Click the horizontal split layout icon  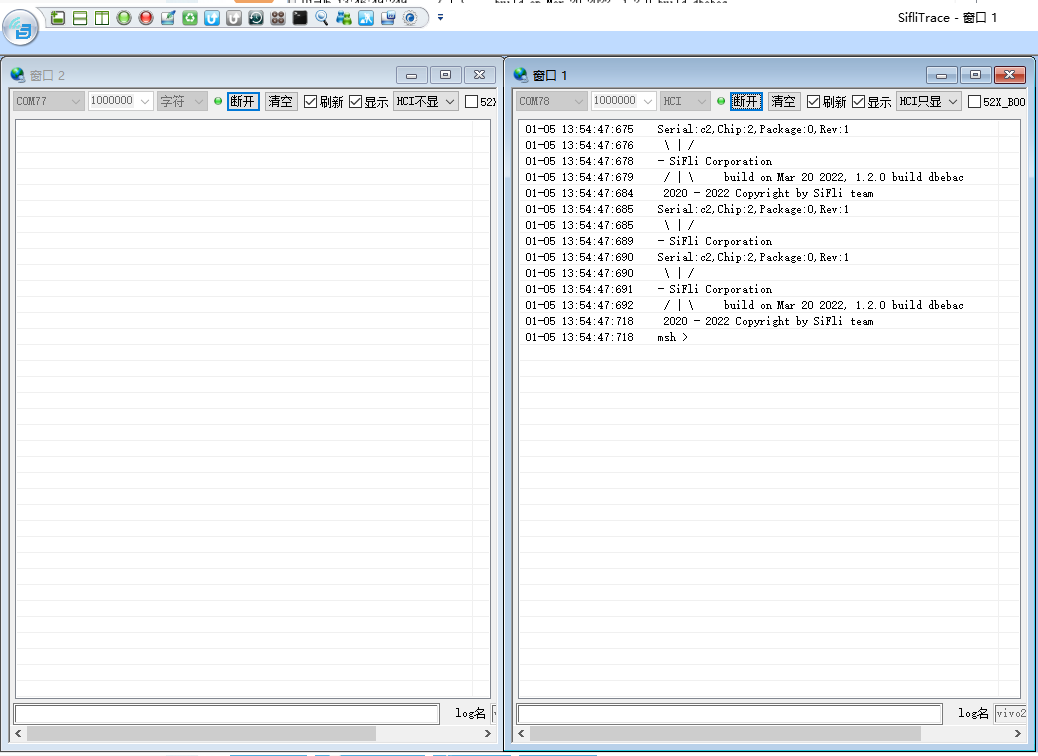coord(80,18)
